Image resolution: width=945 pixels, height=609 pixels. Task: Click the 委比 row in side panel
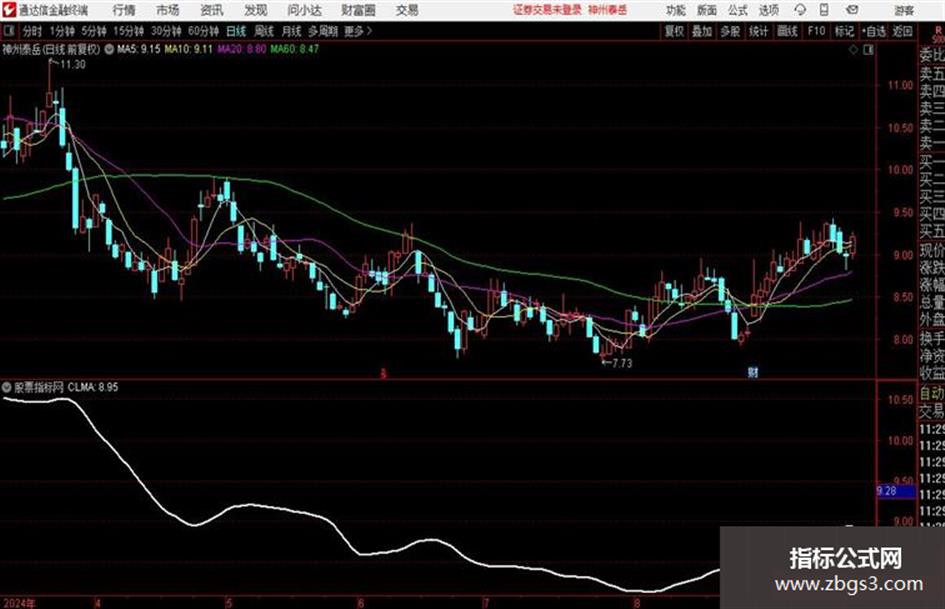pos(932,55)
